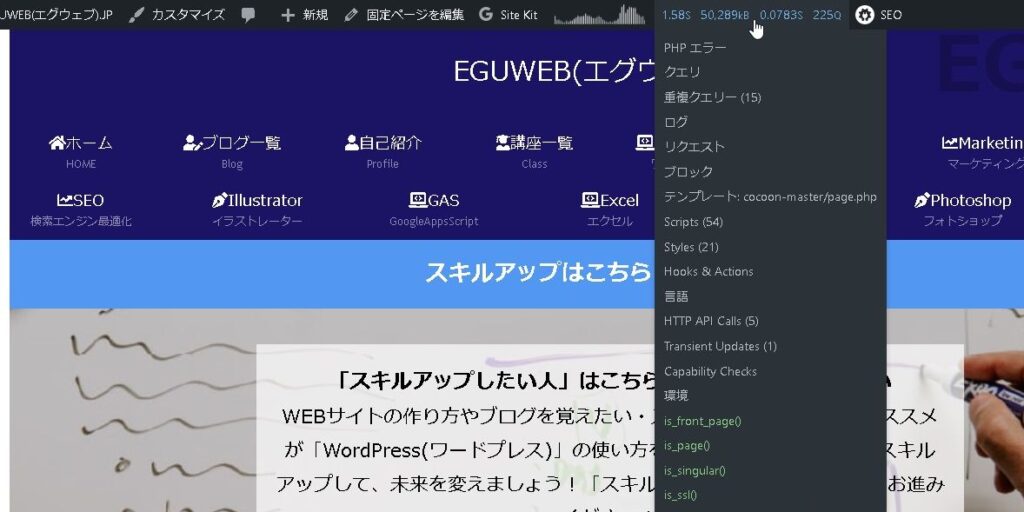The width and height of the screenshot is (1024, 512).
Task: Open Hooks & Actions menu entry
Action: tap(708, 271)
